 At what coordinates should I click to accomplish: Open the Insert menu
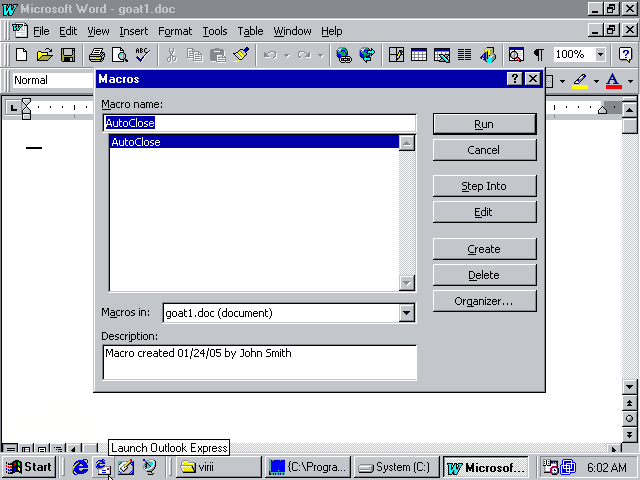[133, 31]
